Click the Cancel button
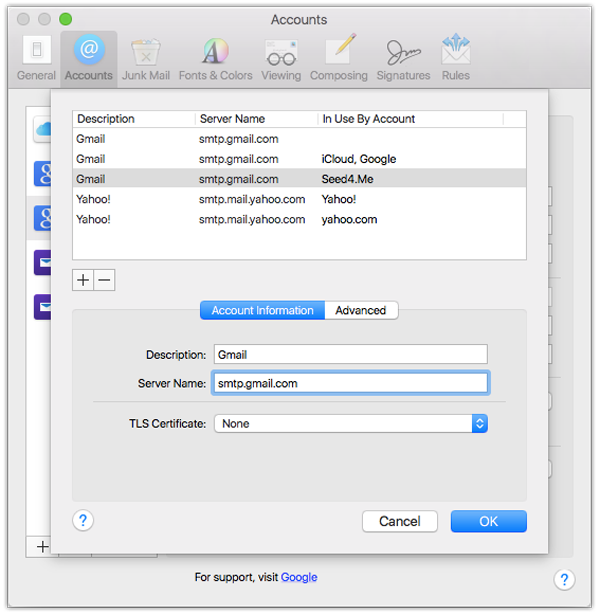 click(400, 521)
